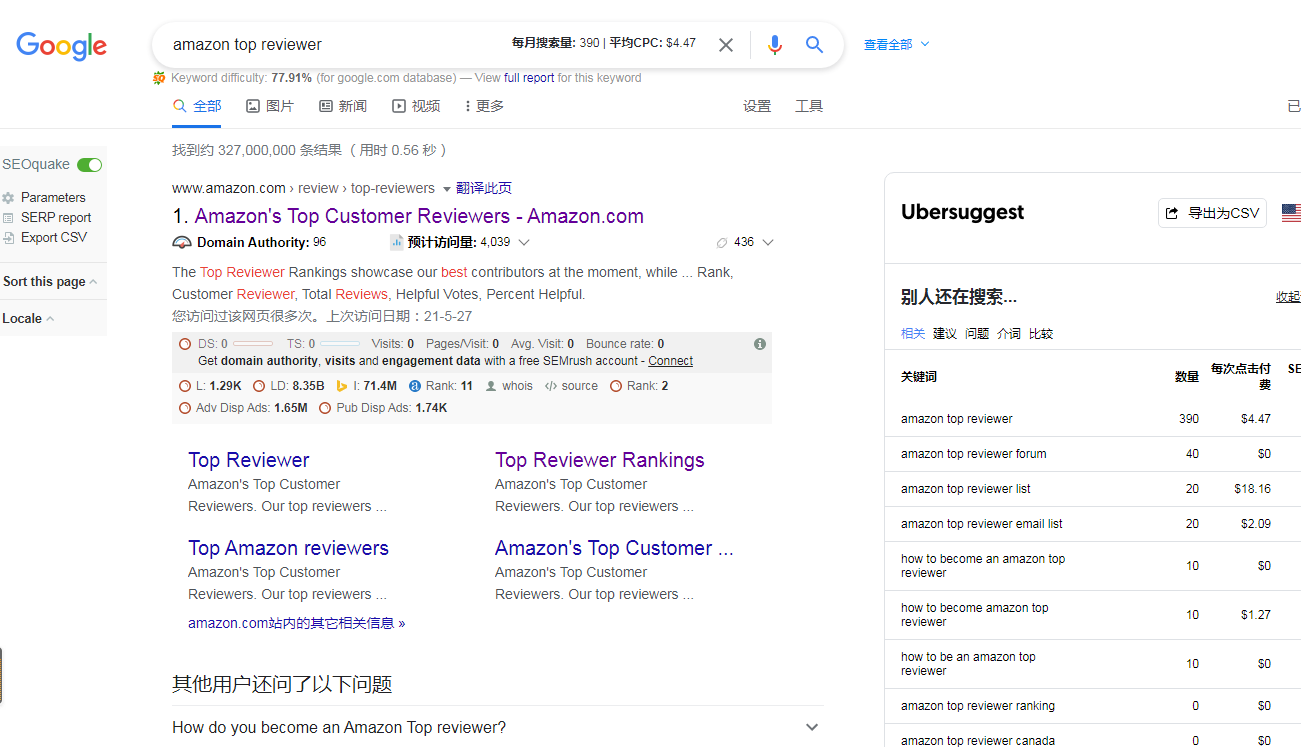Click the DS score bar indicator
The image size is (1301, 747).
(253, 344)
